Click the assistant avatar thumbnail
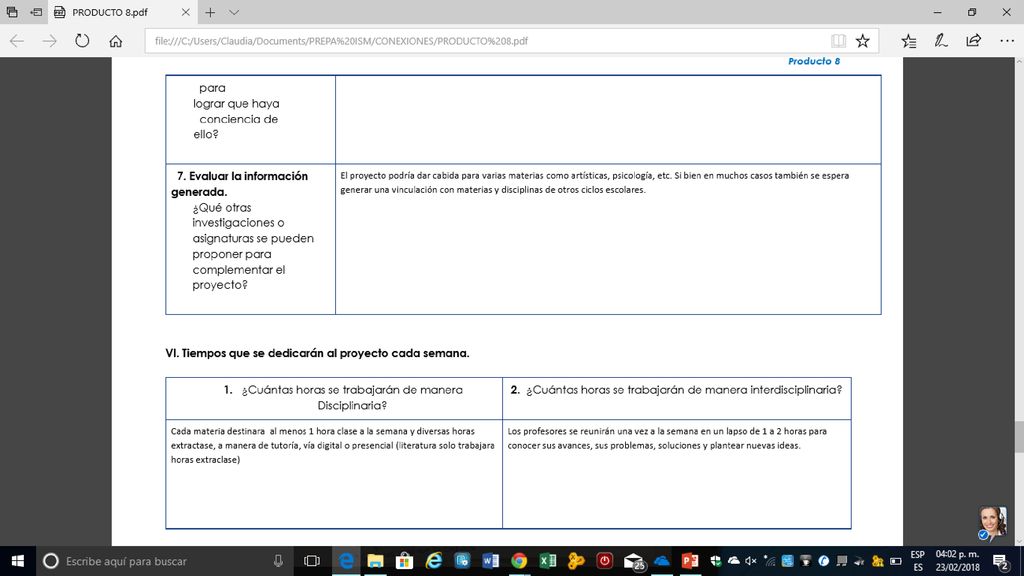This screenshot has height=576, width=1024. tap(992, 523)
